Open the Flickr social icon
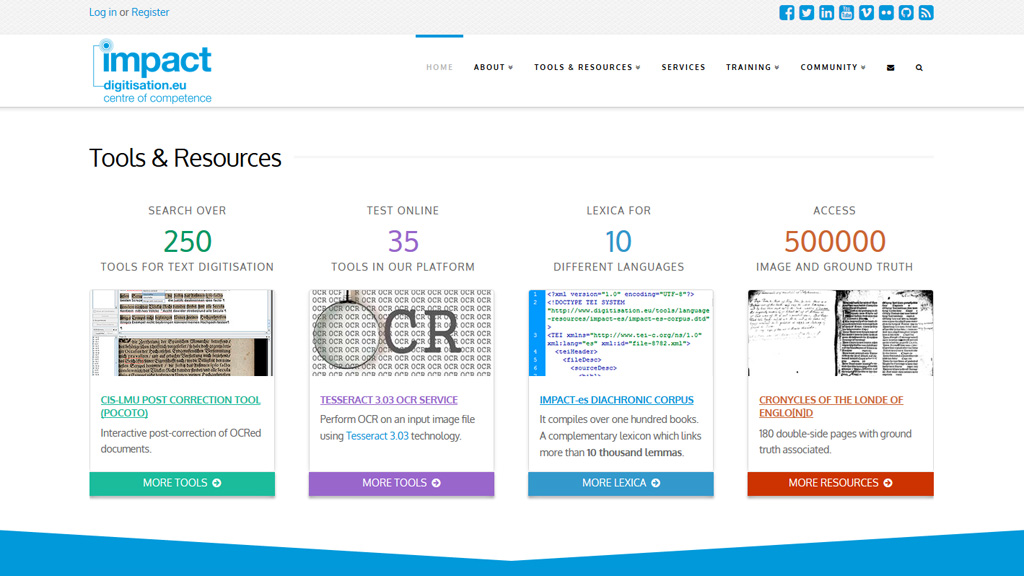The height and width of the screenshot is (576, 1024). [886, 13]
